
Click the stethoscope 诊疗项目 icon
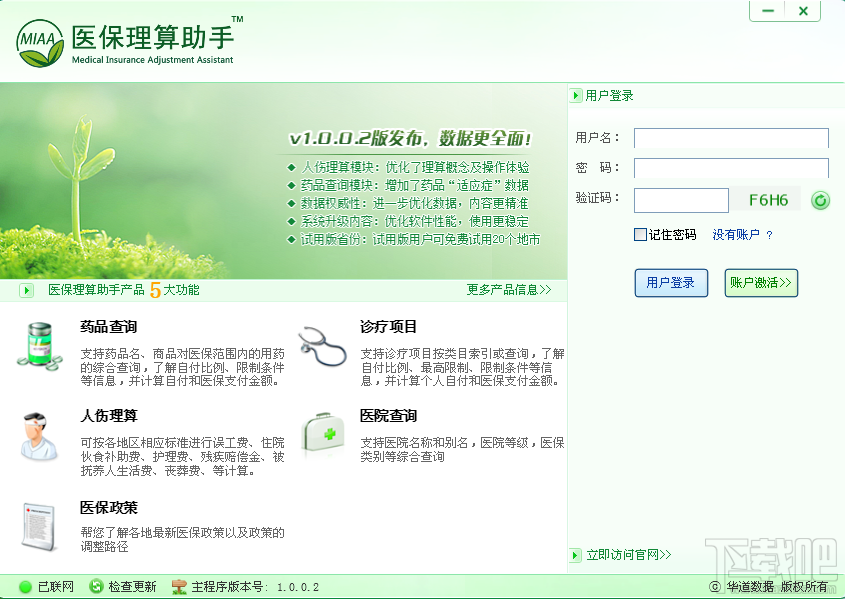(322, 346)
